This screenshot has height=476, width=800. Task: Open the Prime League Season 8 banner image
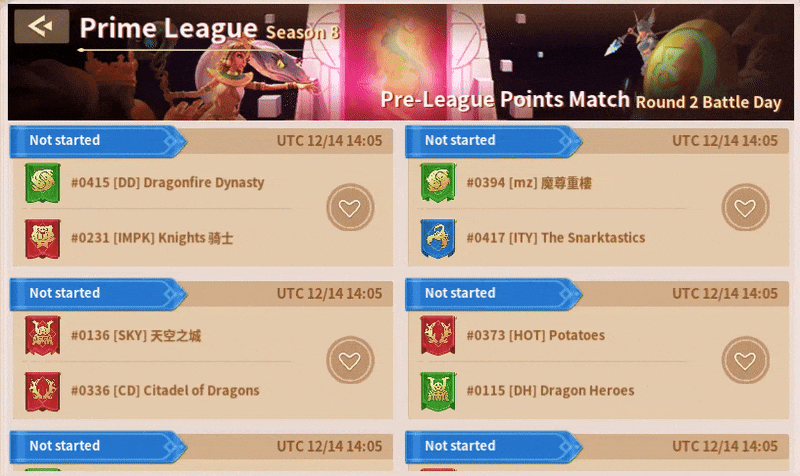click(x=401, y=62)
